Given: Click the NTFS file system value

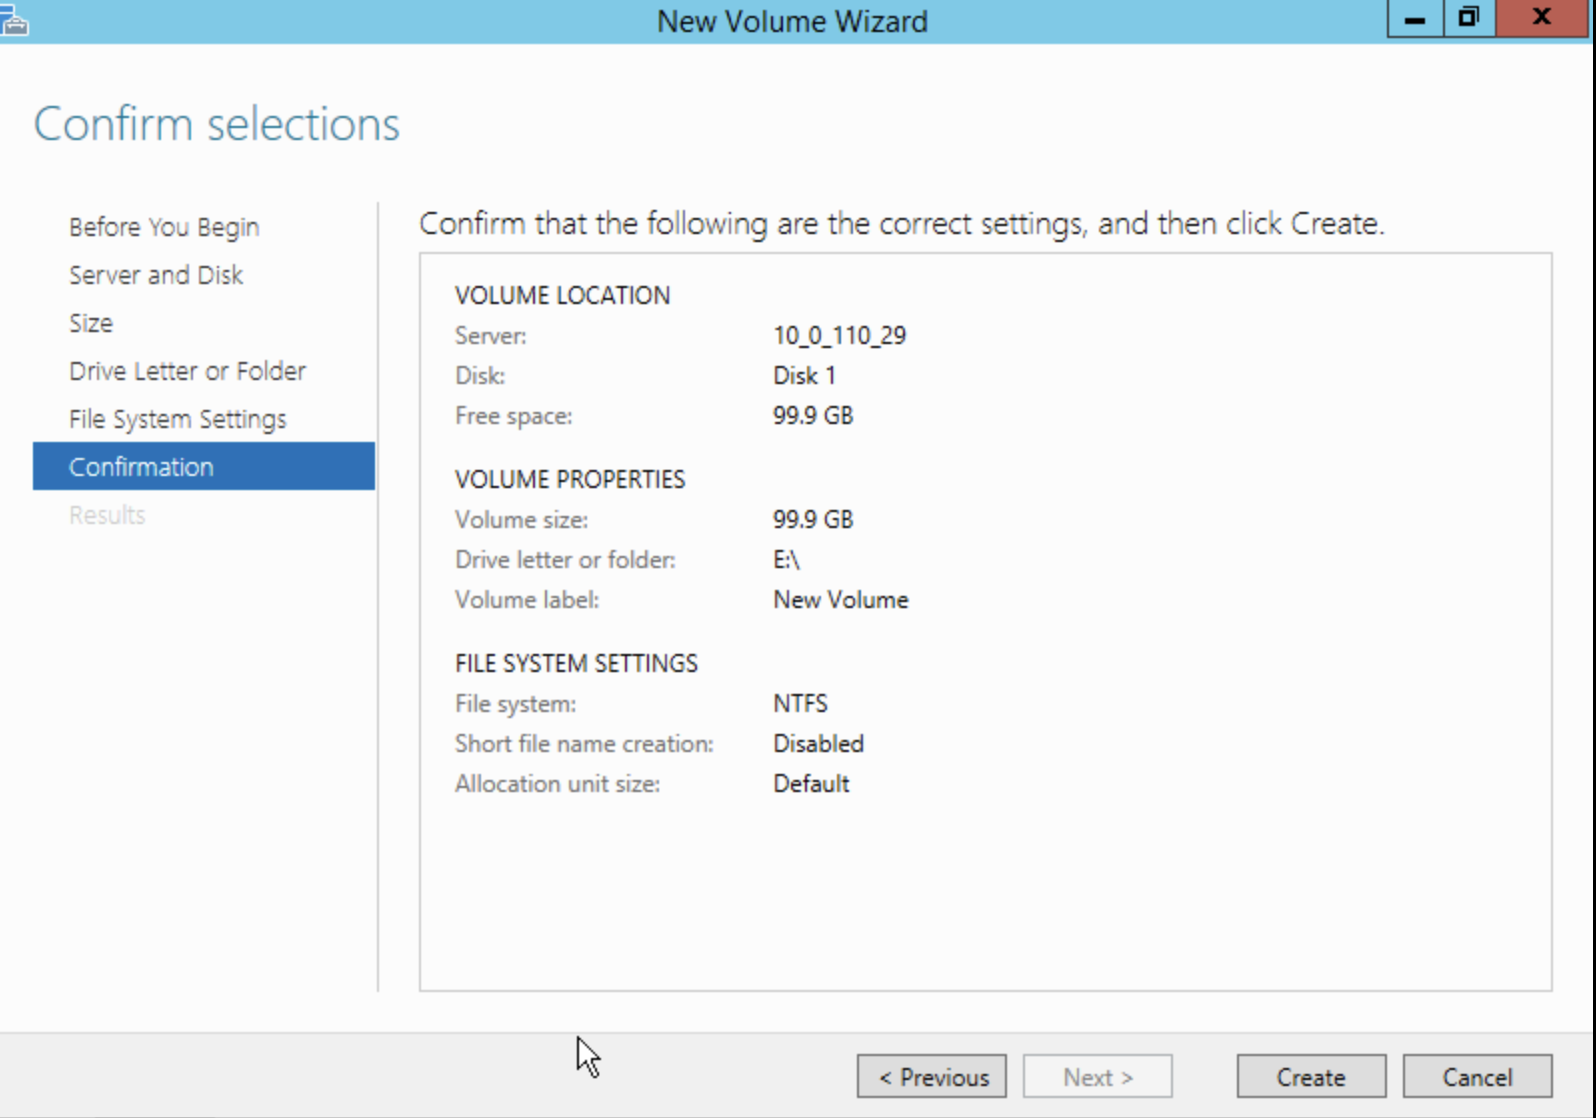Looking at the screenshot, I should point(800,704).
